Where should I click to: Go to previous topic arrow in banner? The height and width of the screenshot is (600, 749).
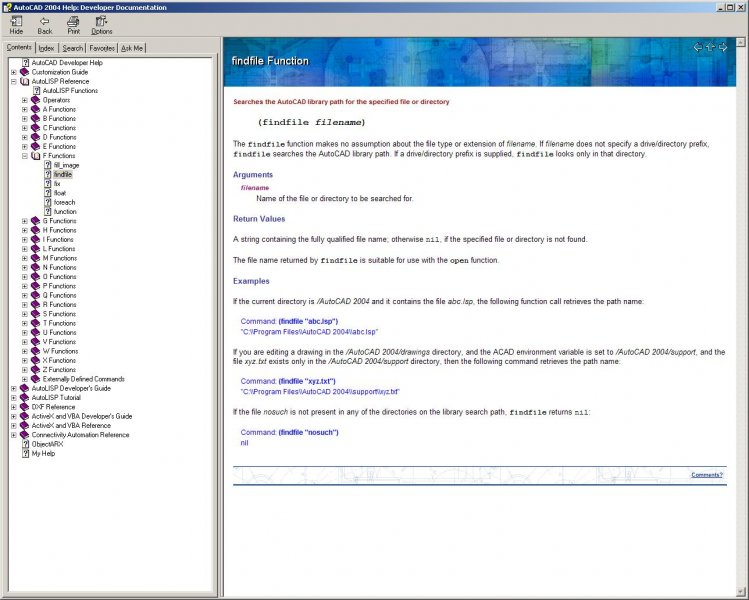[697, 47]
